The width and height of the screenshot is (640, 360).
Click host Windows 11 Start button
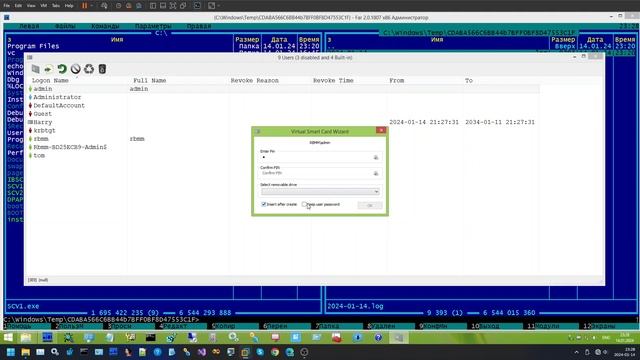pos(11,352)
